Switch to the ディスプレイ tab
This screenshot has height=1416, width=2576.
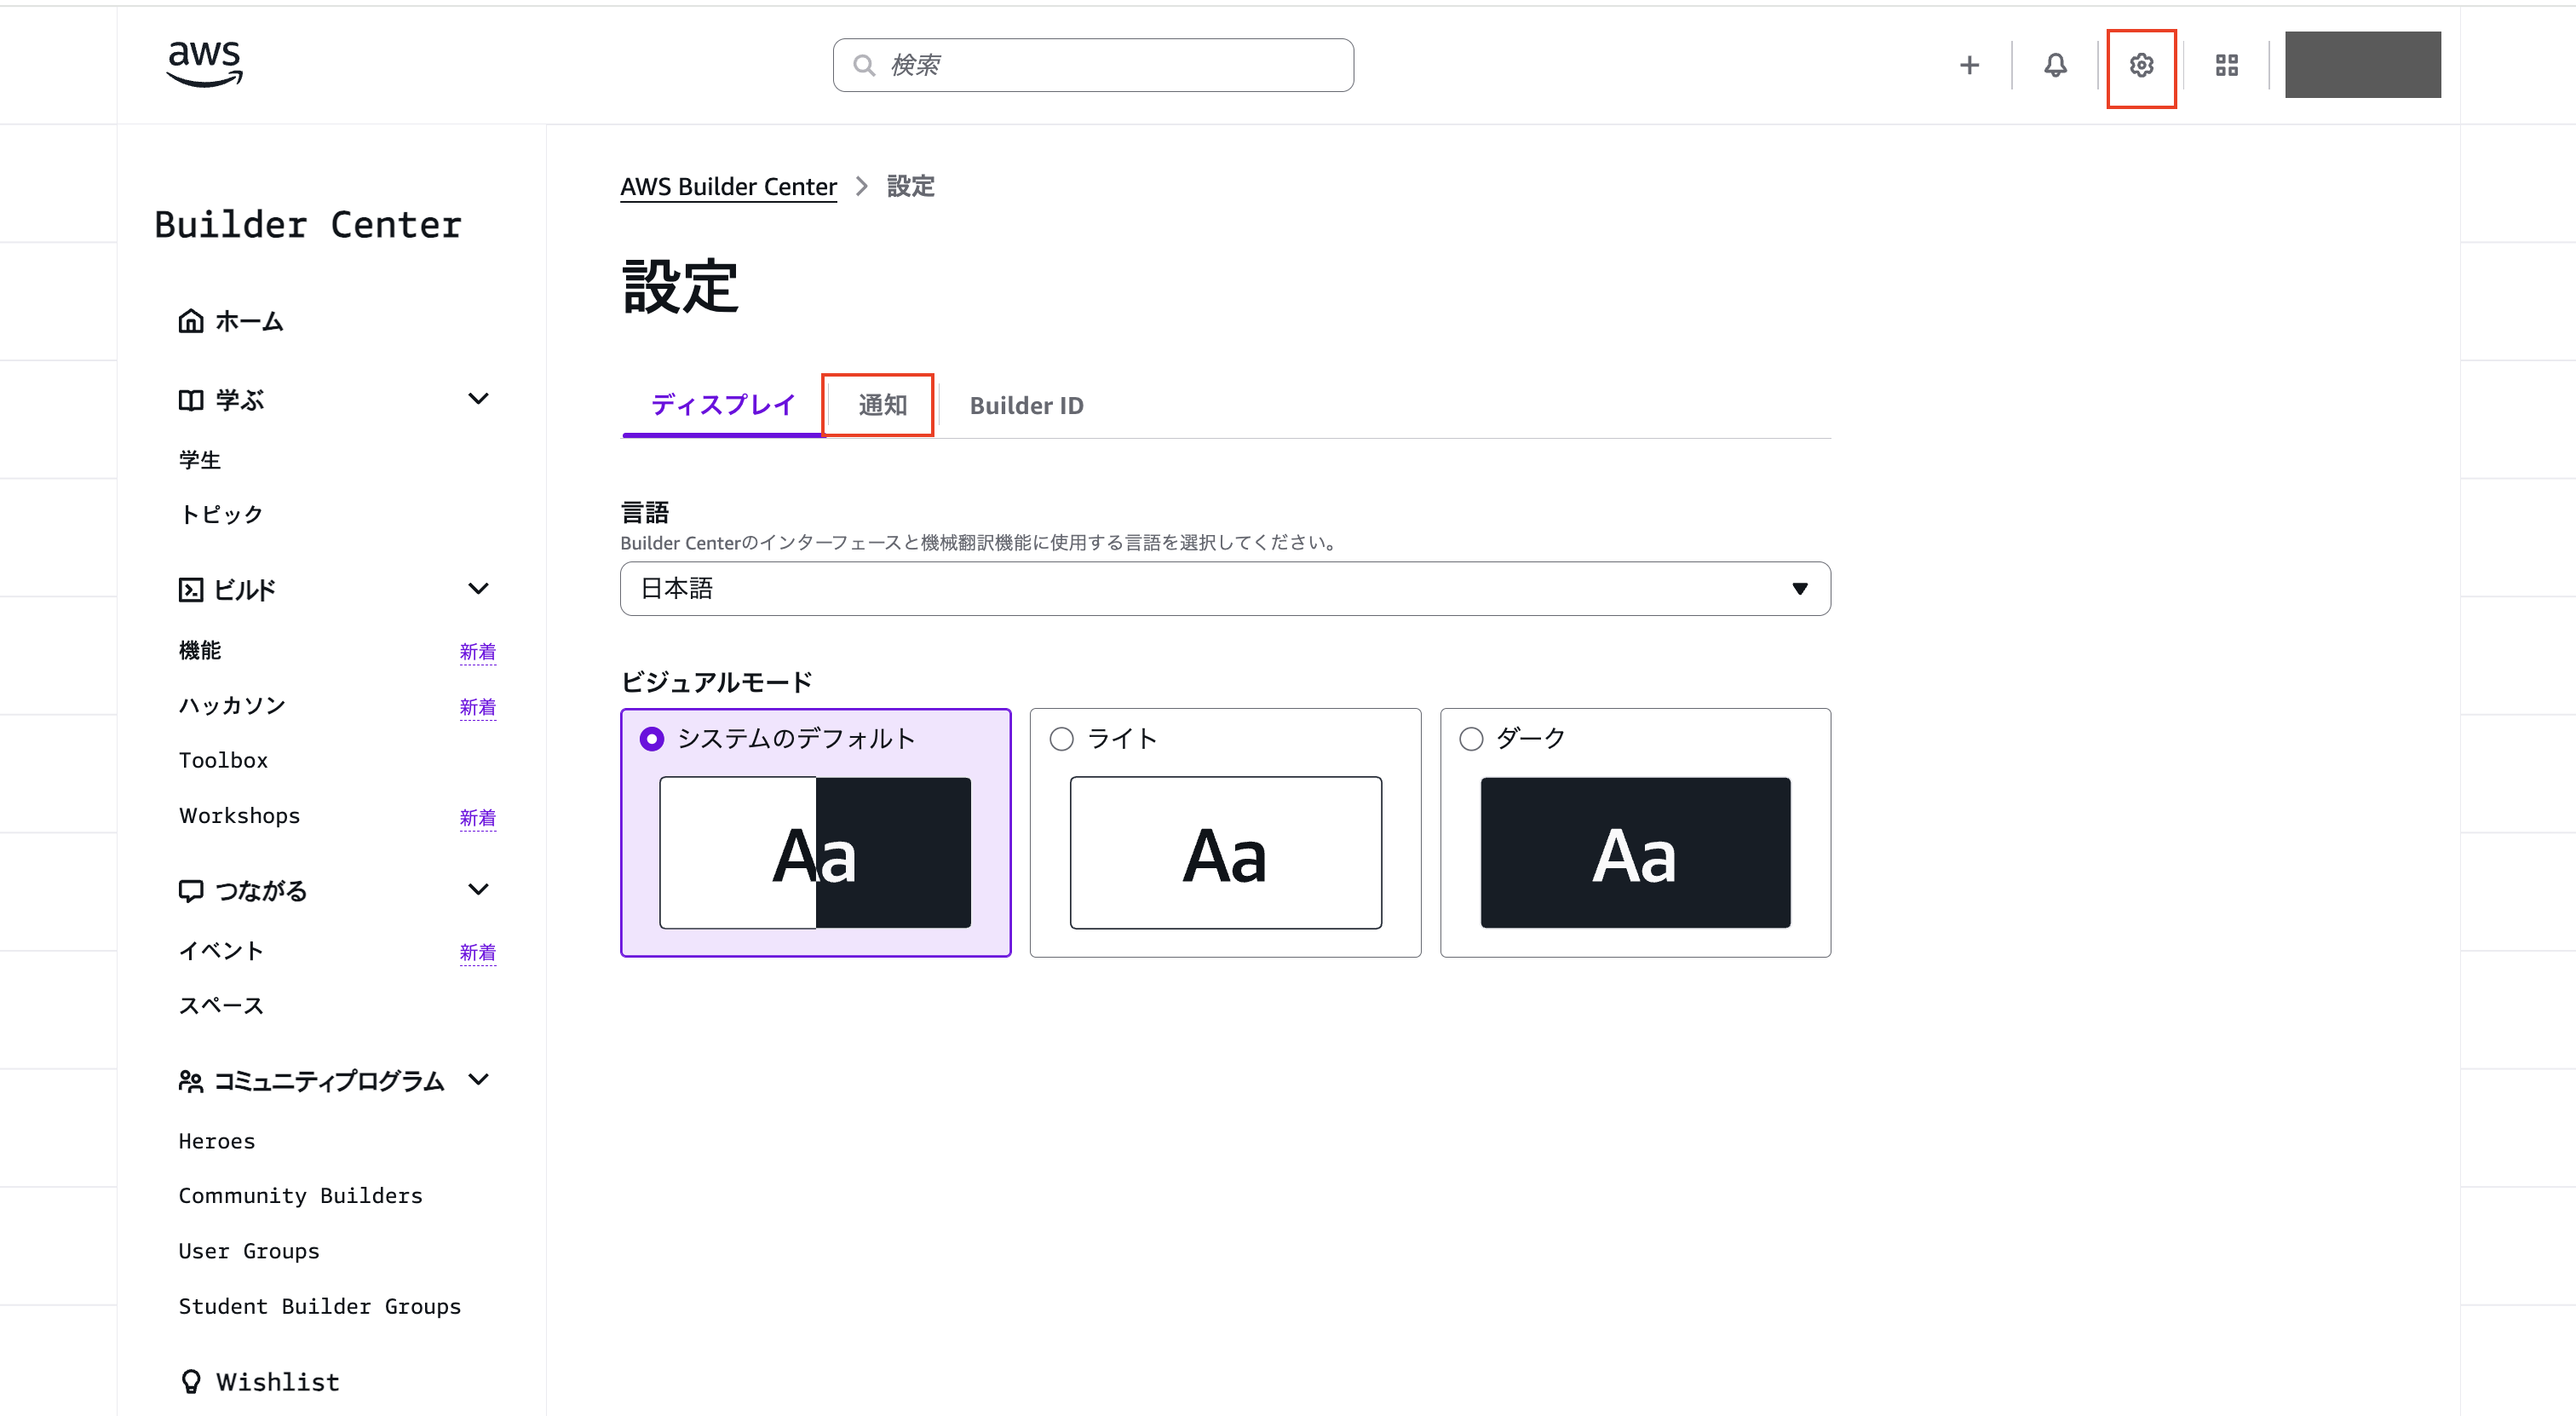[x=723, y=405]
